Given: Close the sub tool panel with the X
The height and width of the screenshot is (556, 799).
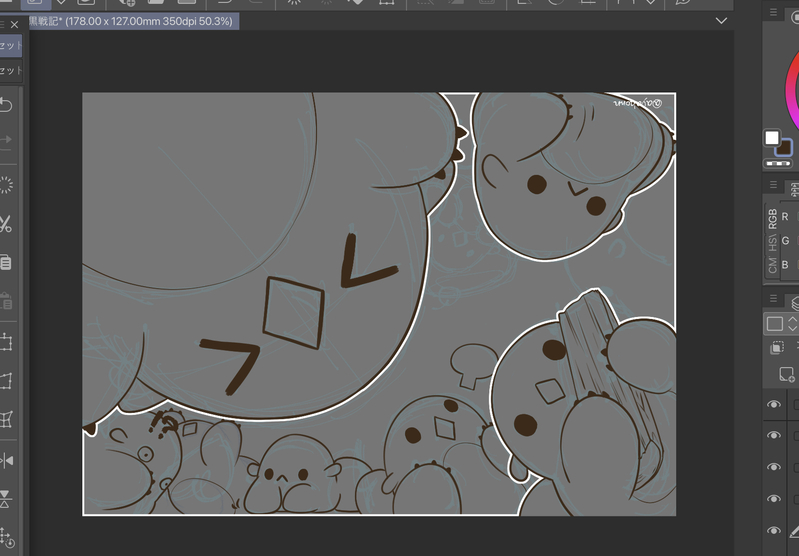Looking at the screenshot, I should point(14,24).
